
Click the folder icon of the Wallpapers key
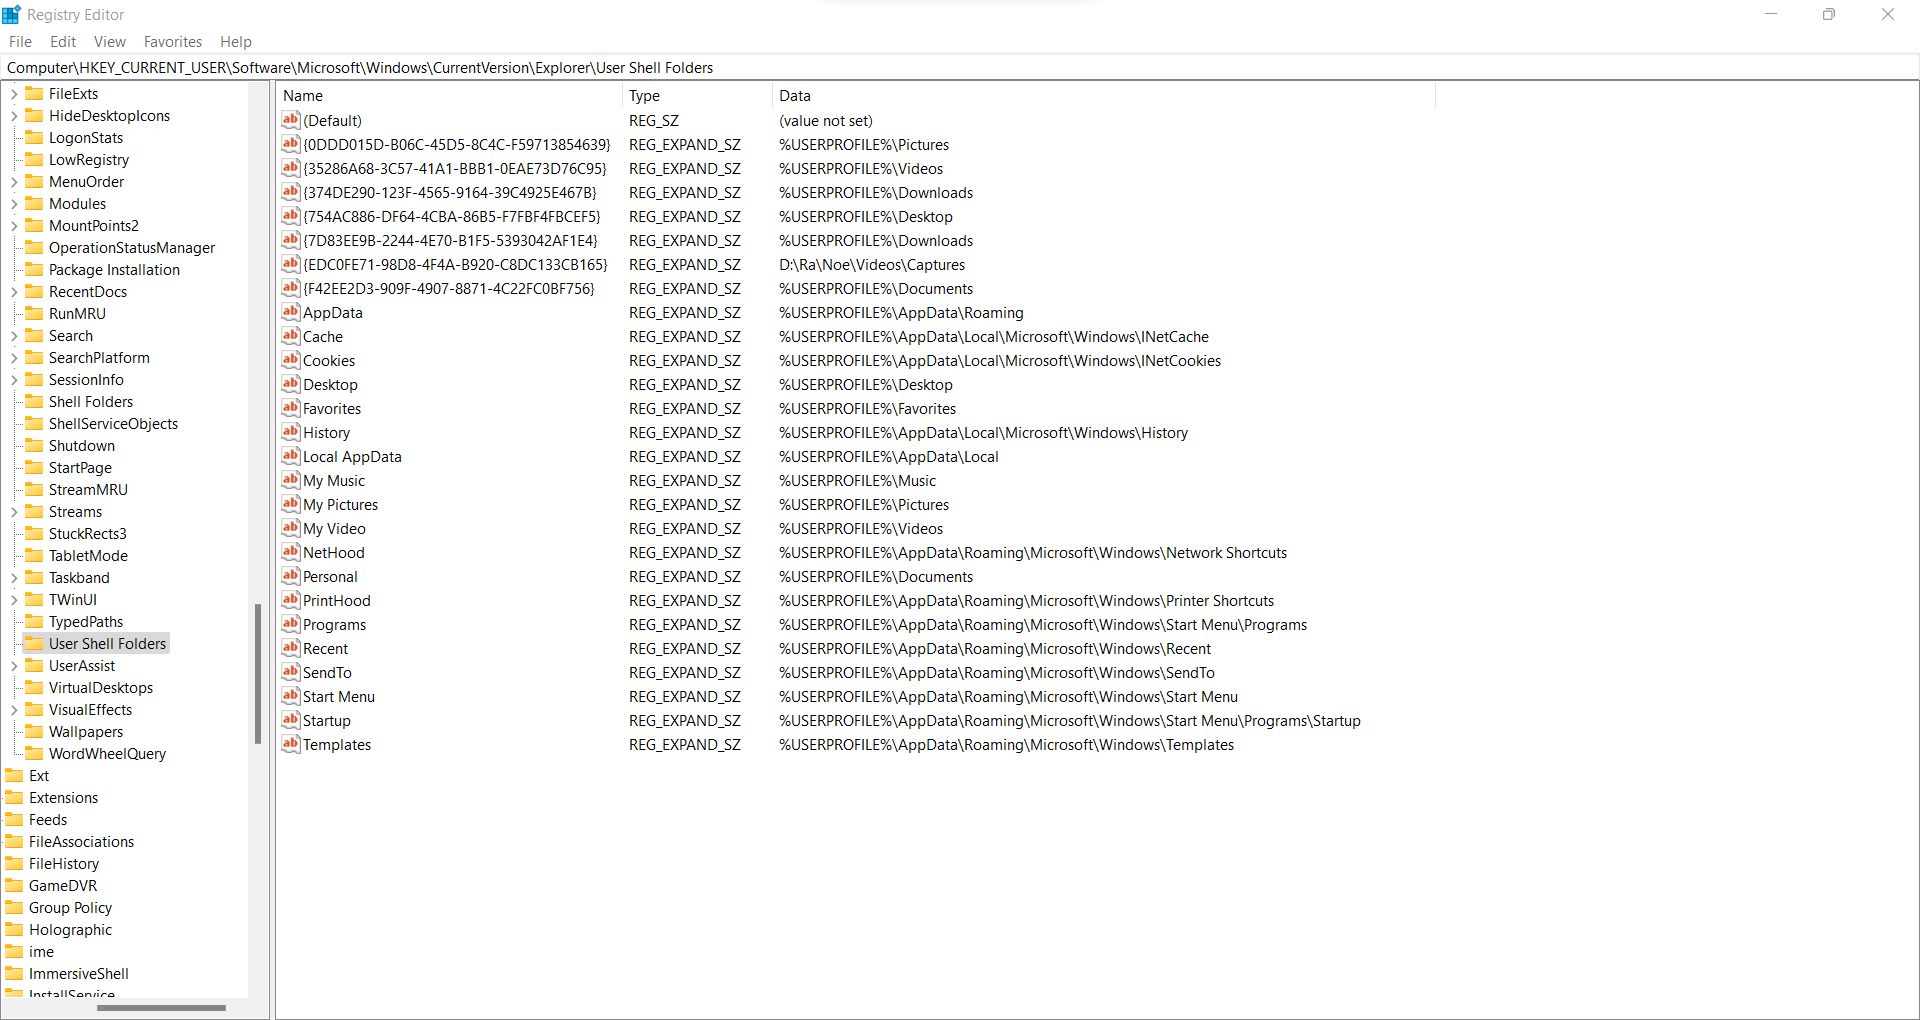34,731
